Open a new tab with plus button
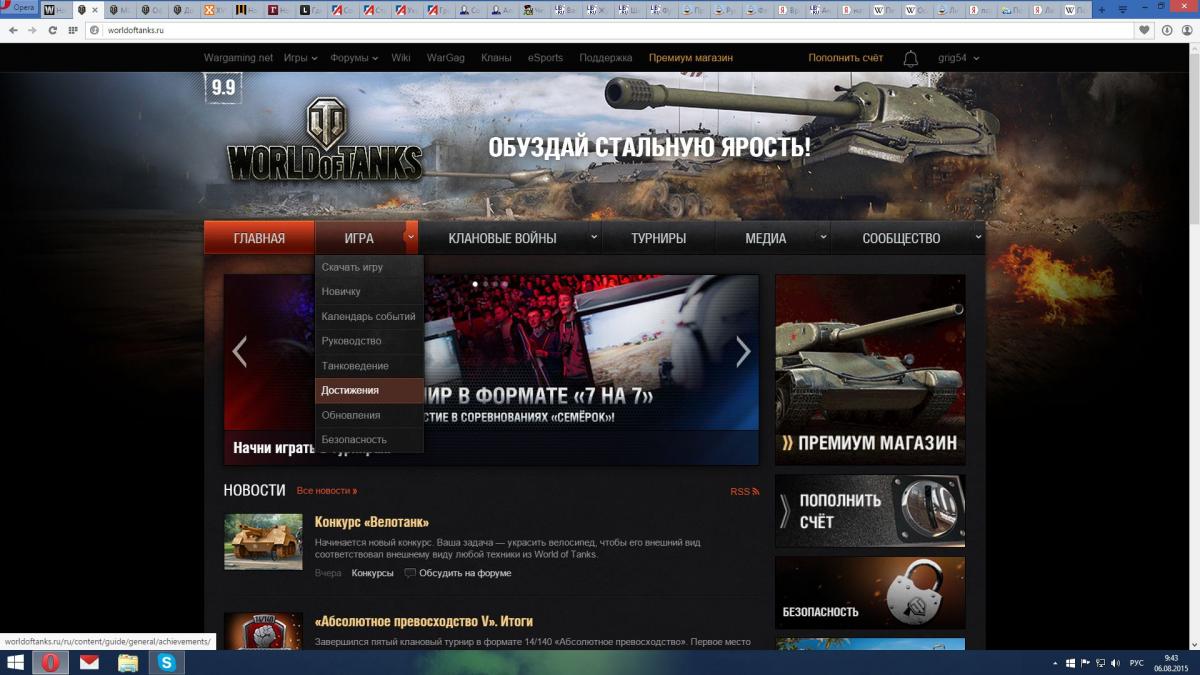The width and height of the screenshot is (1200, 675). pyautogui.click(x=1102, y=9)
